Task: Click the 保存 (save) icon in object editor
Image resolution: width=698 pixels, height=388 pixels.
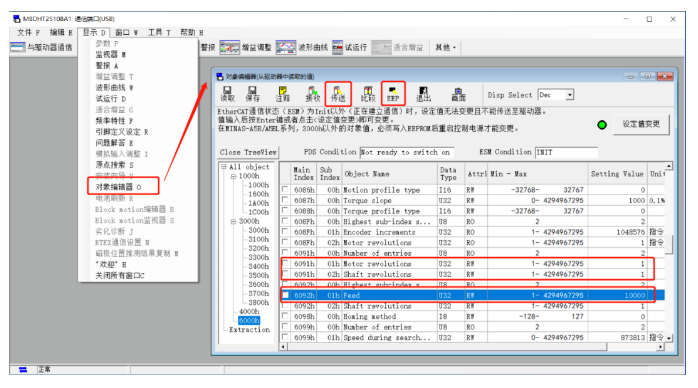Action: [x=252, y=94]
